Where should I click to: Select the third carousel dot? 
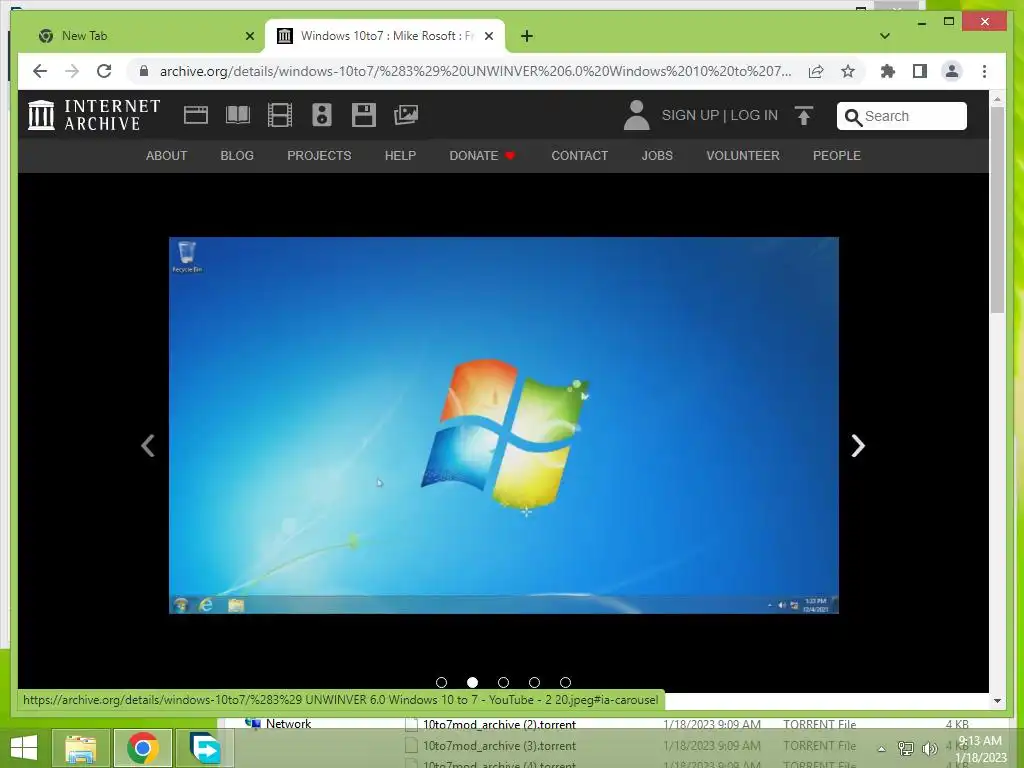(503, 682)
